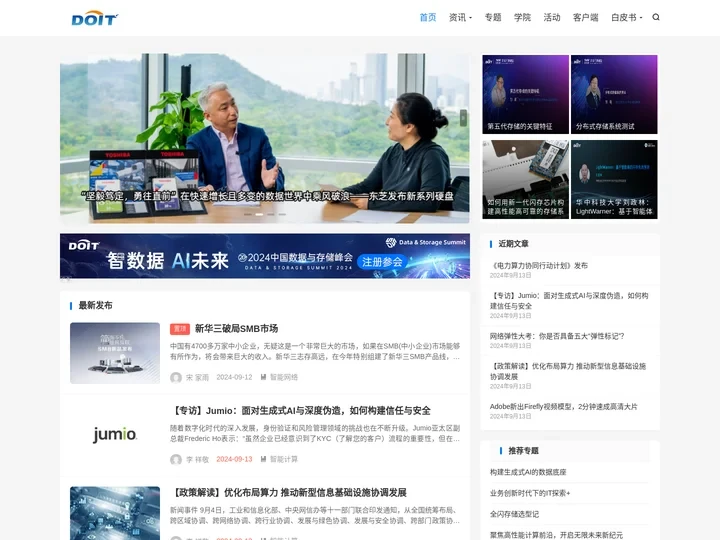Image resolution: width=720 pixels, height=540 pixels.
Task: Click date 2024-09-12 on 新华三 article
Action: (x=234, y=377)
